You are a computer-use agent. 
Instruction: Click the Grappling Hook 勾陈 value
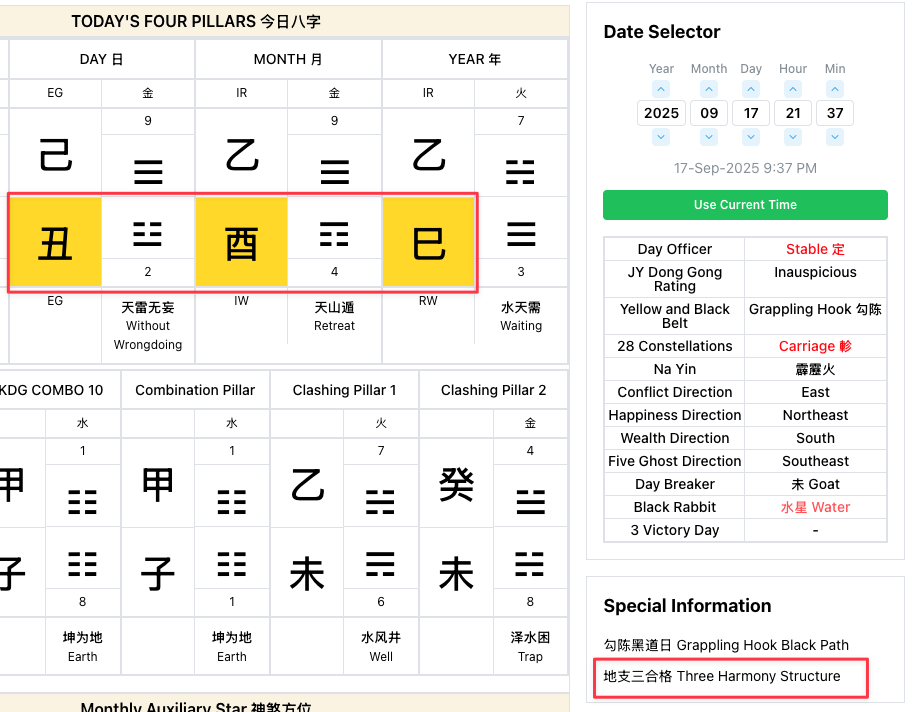click(x=816, y=309)
